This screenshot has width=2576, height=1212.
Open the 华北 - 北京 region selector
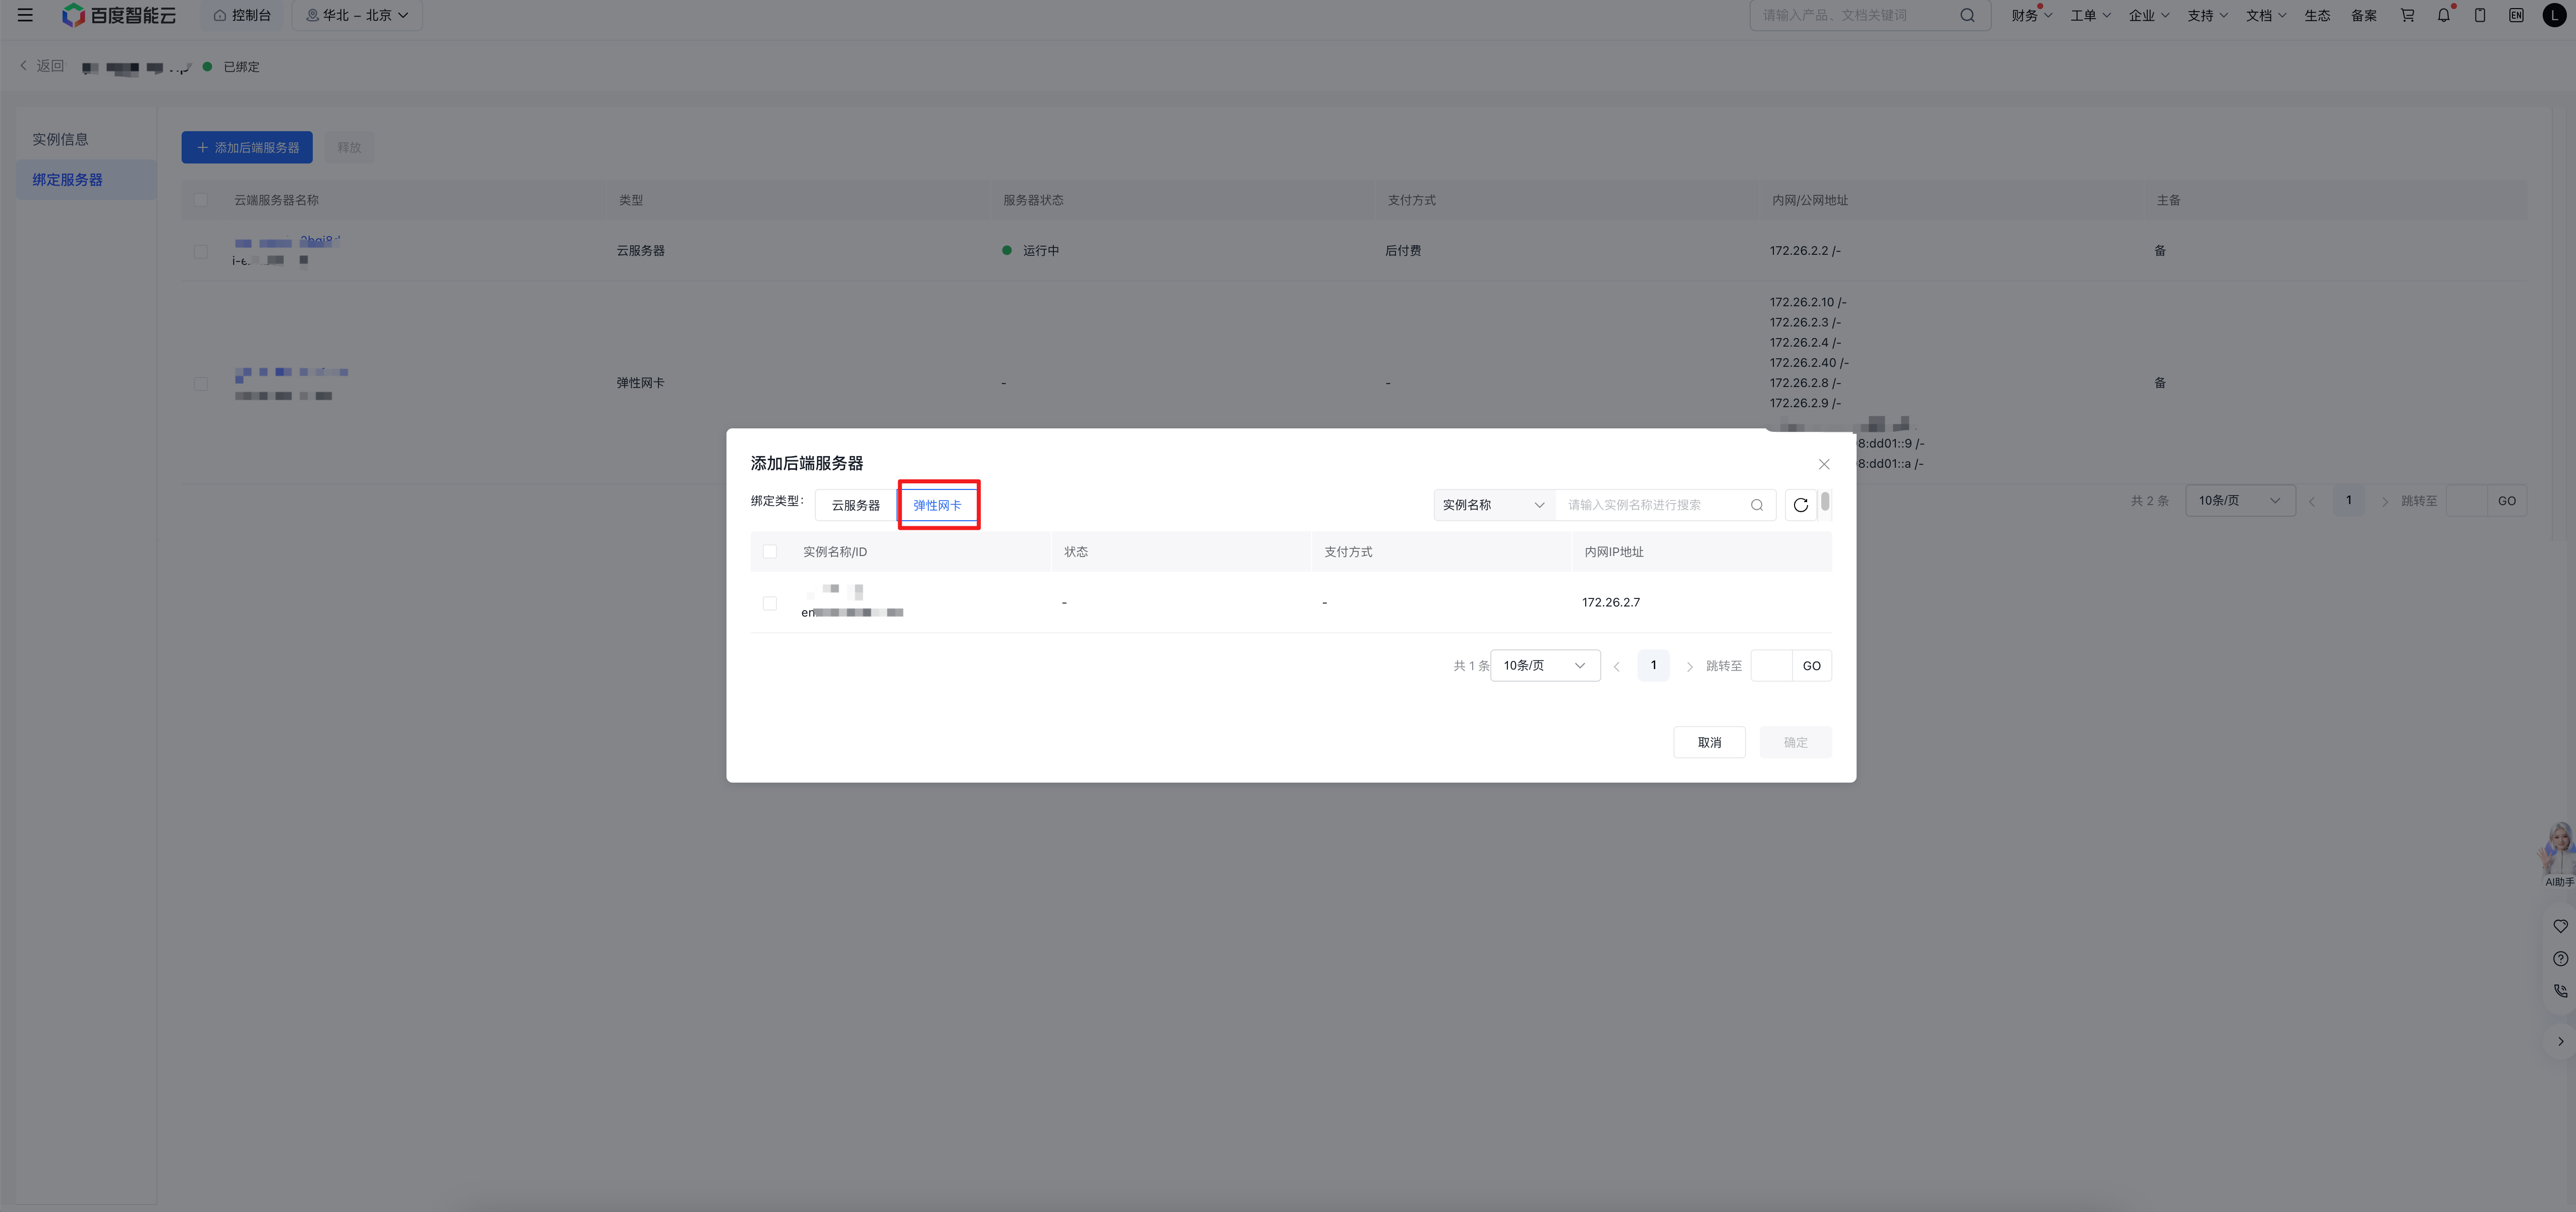pyautogui.click(x=357, y=15)
